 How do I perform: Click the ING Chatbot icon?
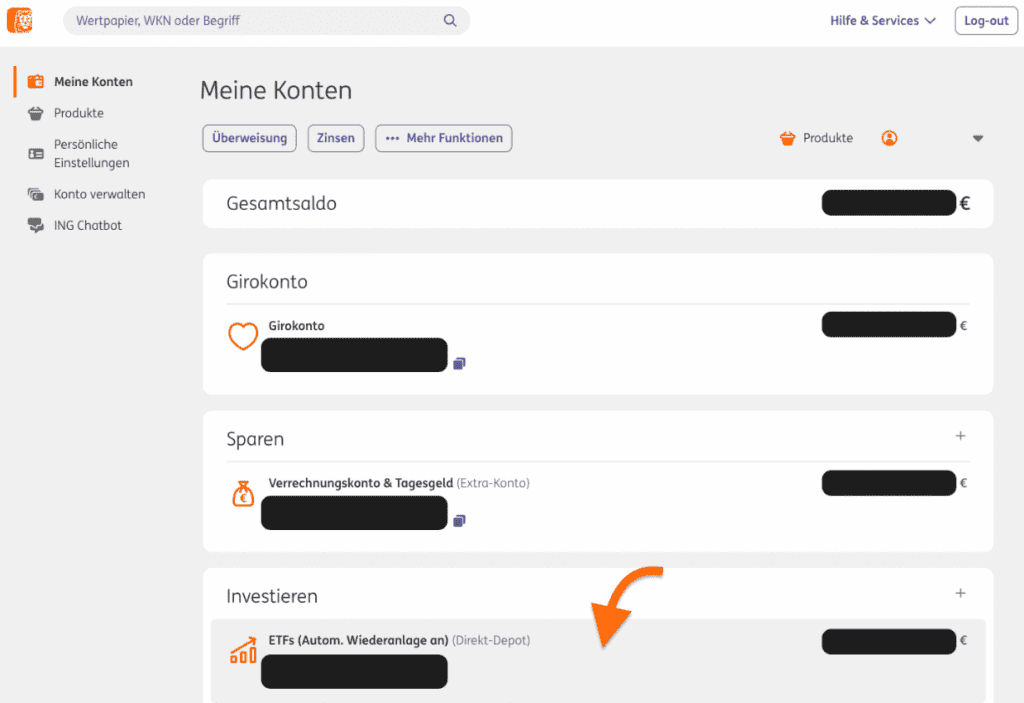point(35,225)
